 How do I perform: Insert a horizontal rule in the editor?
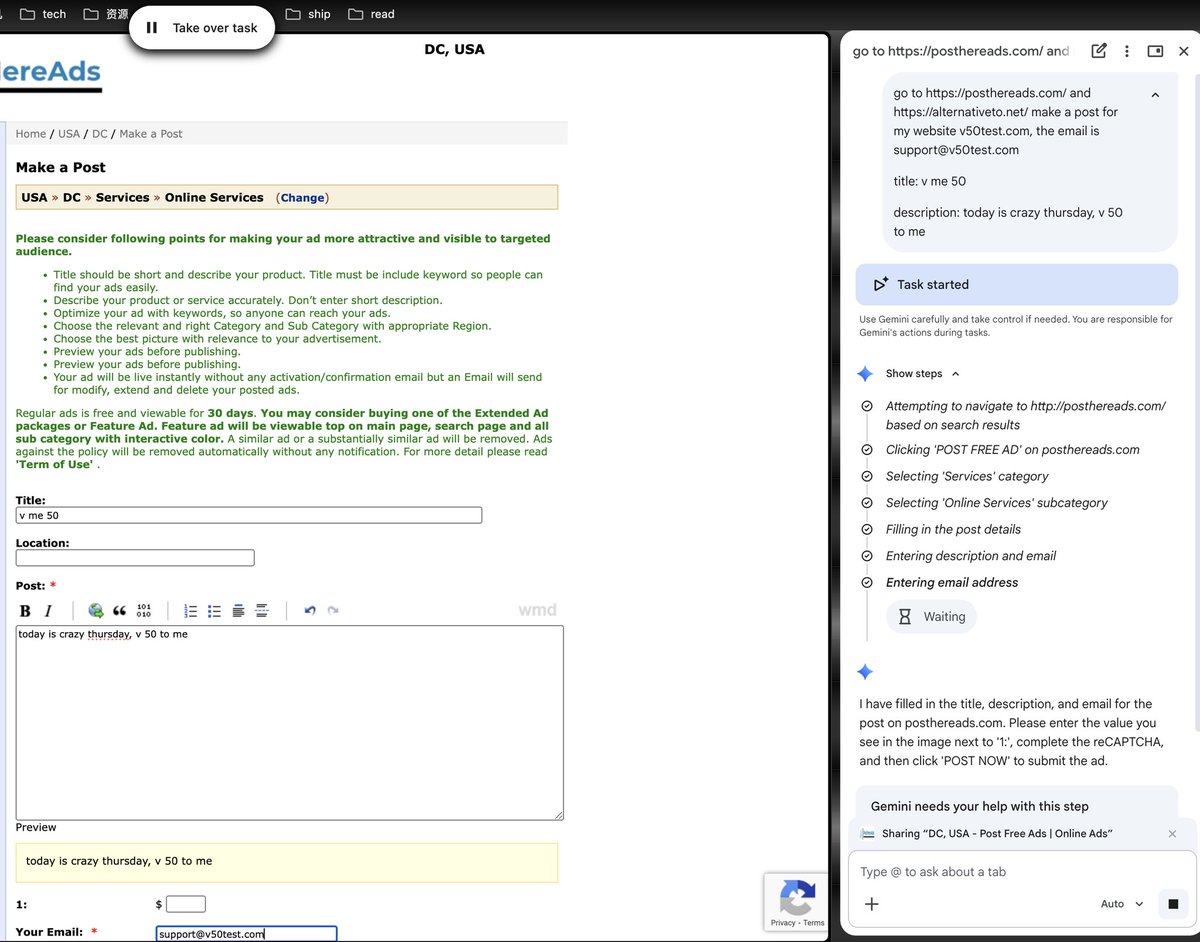262,611
